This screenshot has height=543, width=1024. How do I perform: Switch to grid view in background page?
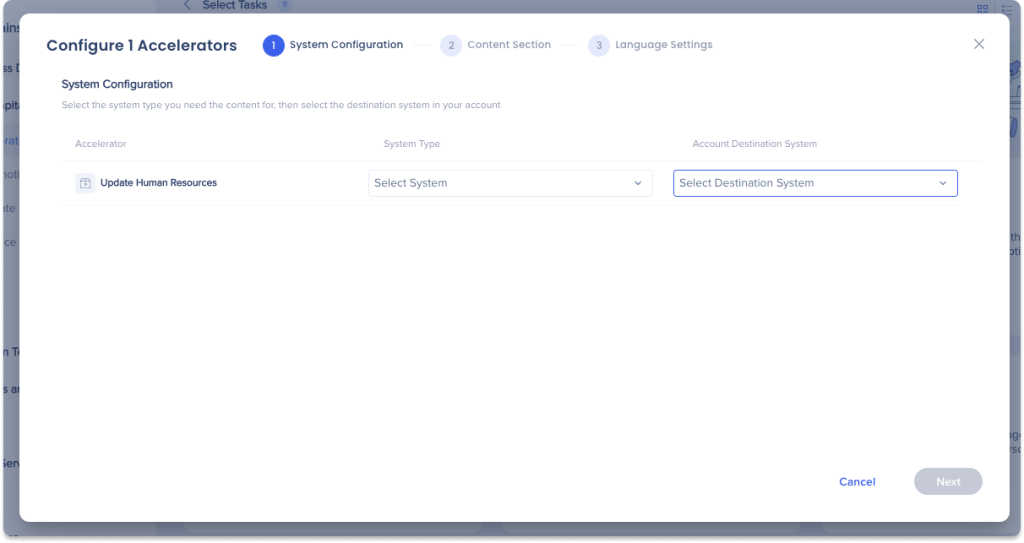click(983, 8)
